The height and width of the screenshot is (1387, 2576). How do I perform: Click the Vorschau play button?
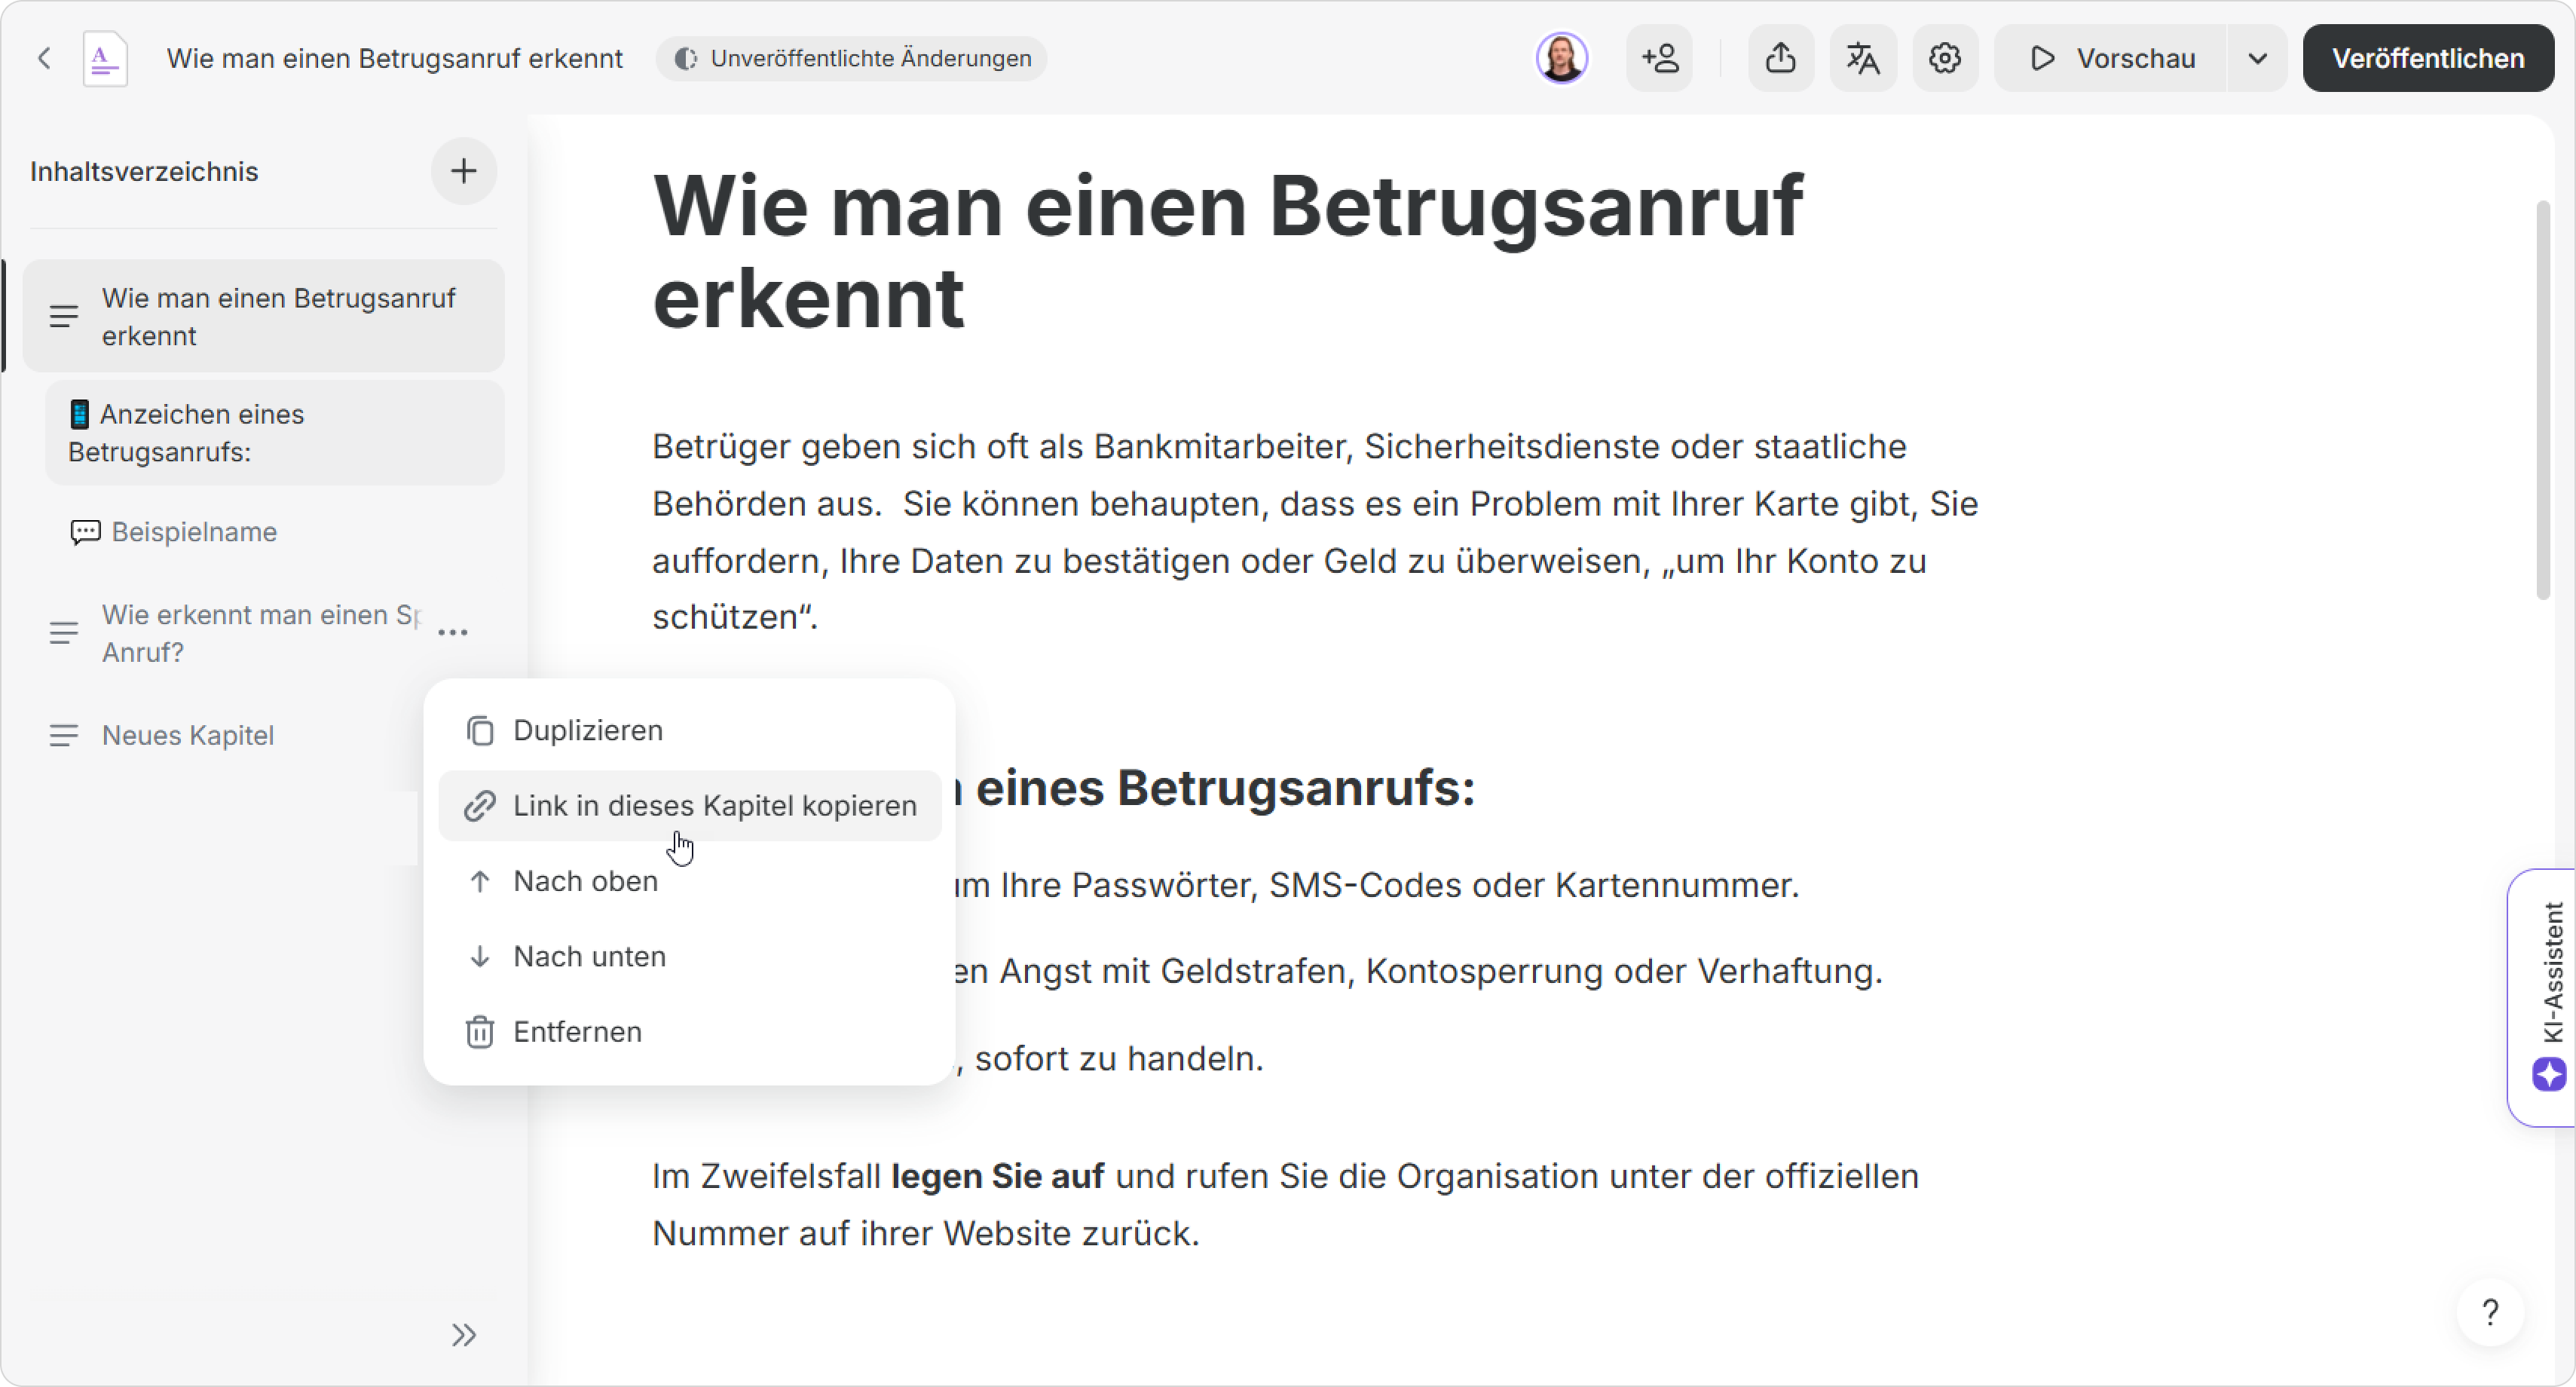(x=2111, y=58)
